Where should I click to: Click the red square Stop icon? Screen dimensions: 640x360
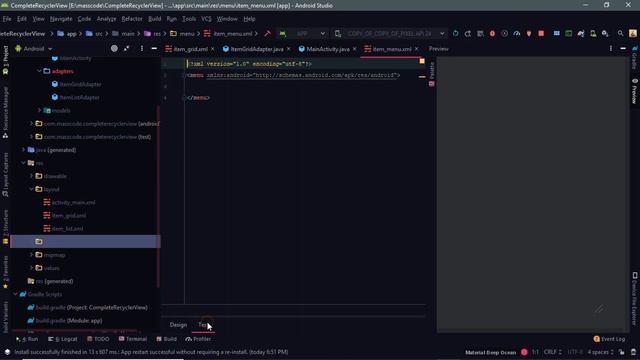click(x=541, y=33)
